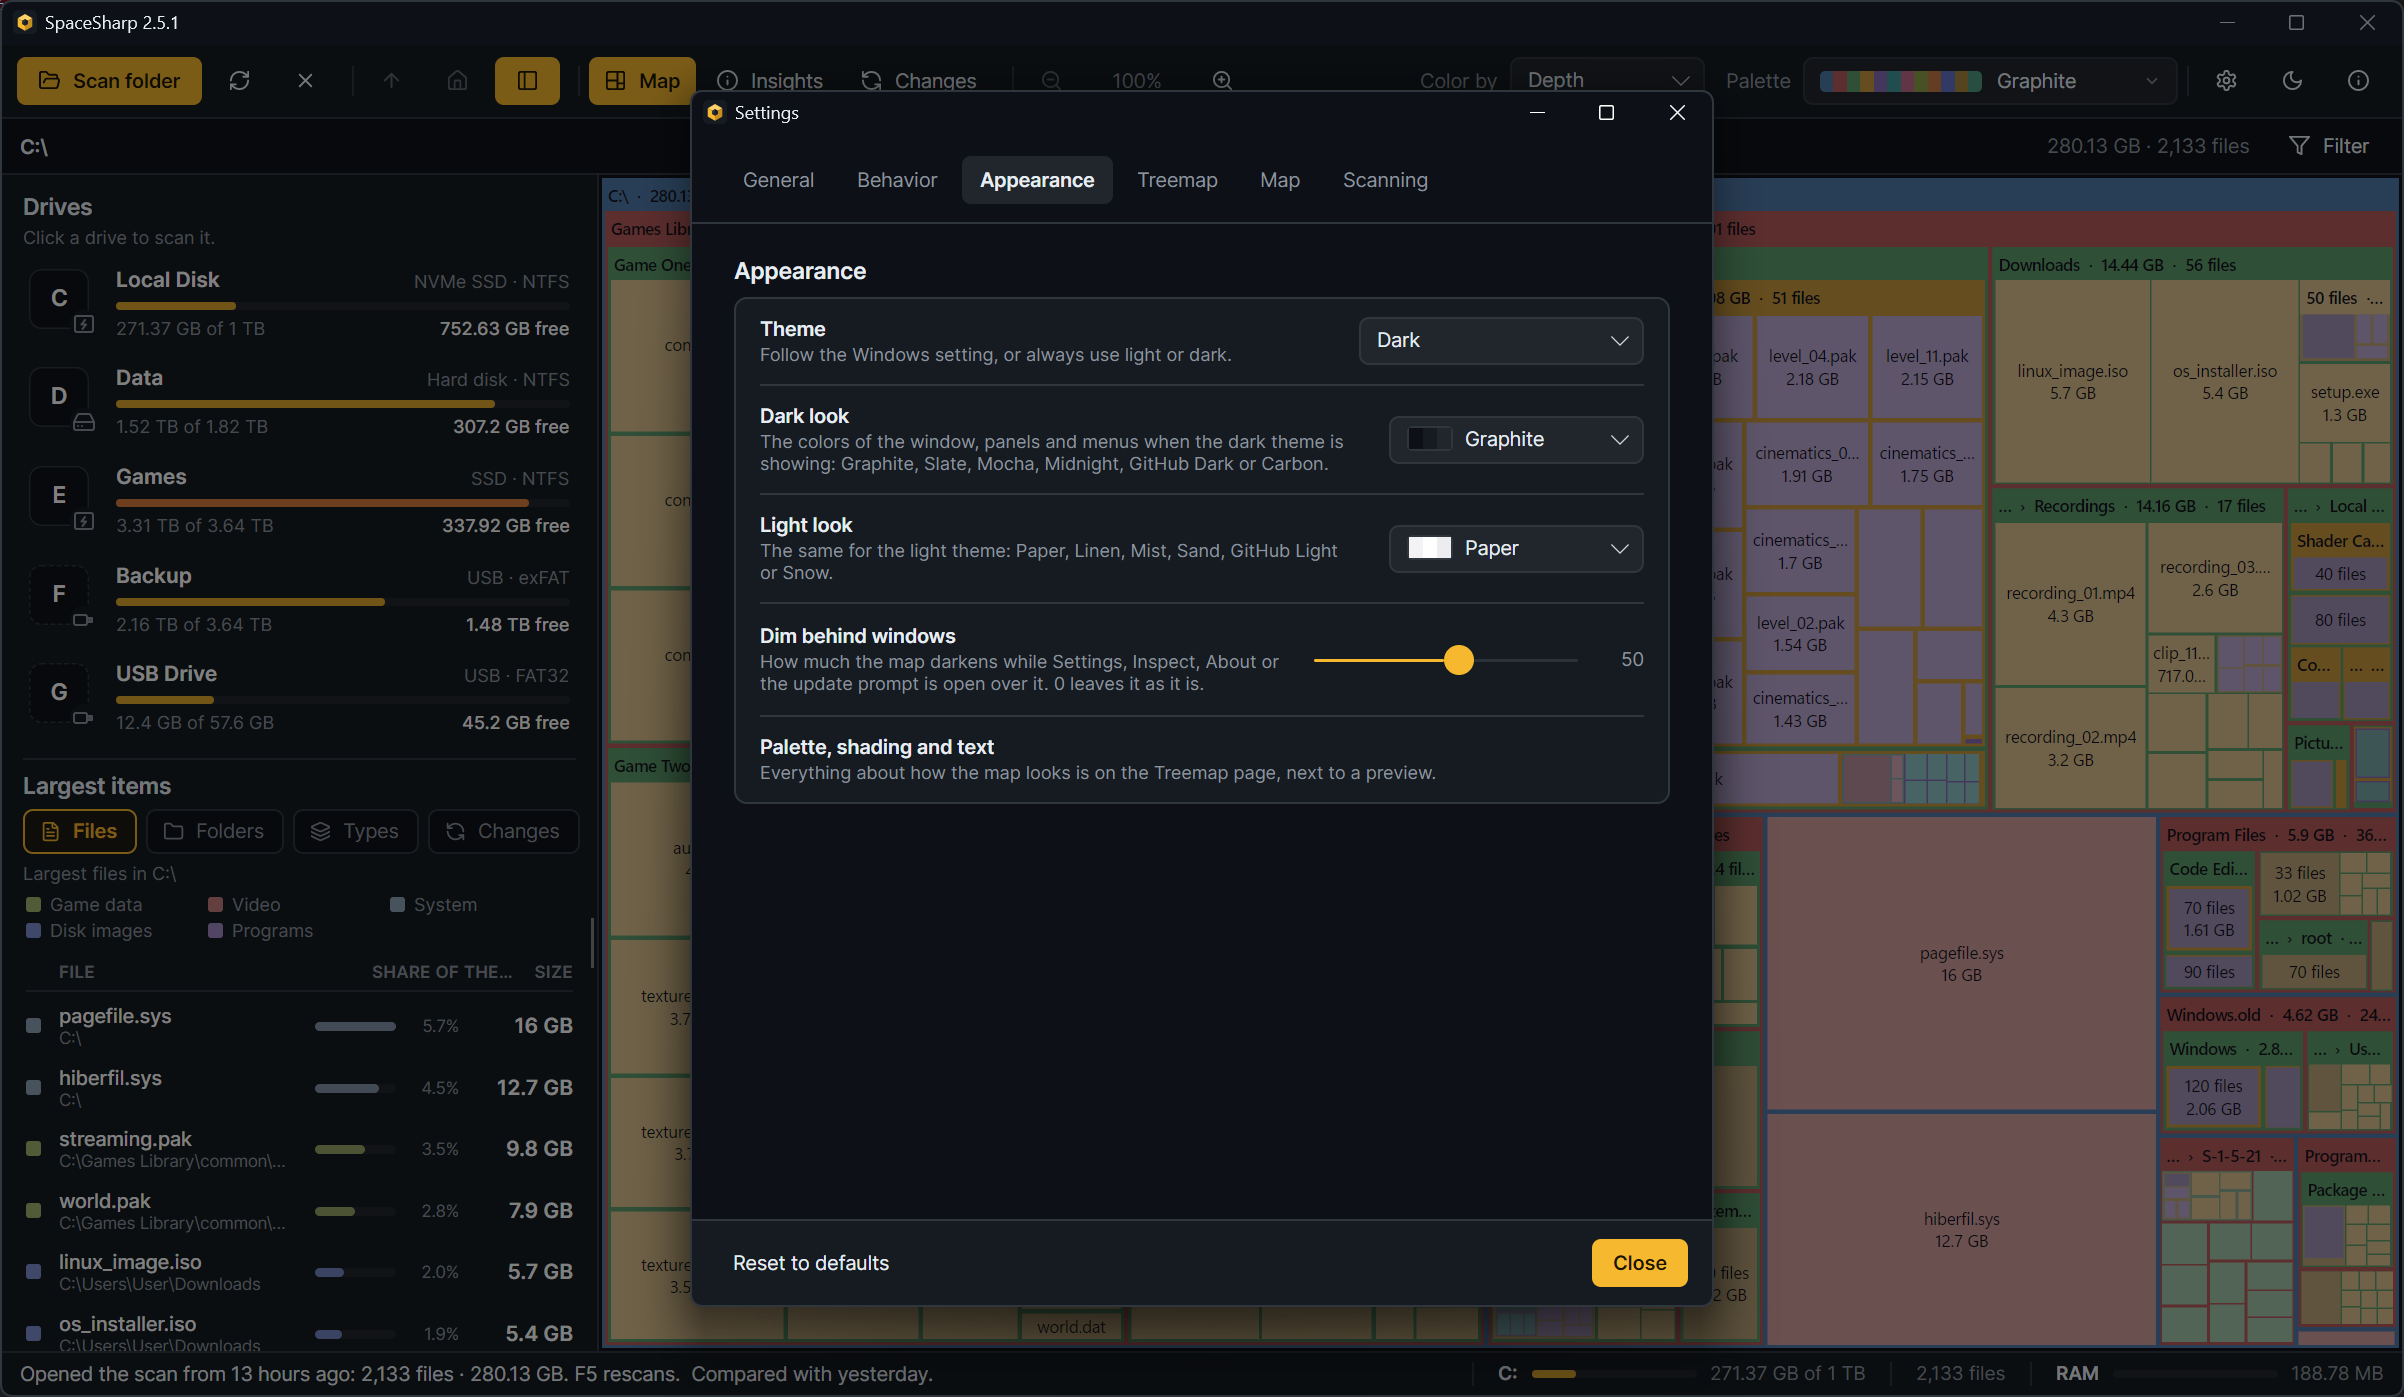The height and width of the screenshot is (1397, 2404).
Task: Click the hiberfil.sys block in treemap
Action: click(1961, 1230)
